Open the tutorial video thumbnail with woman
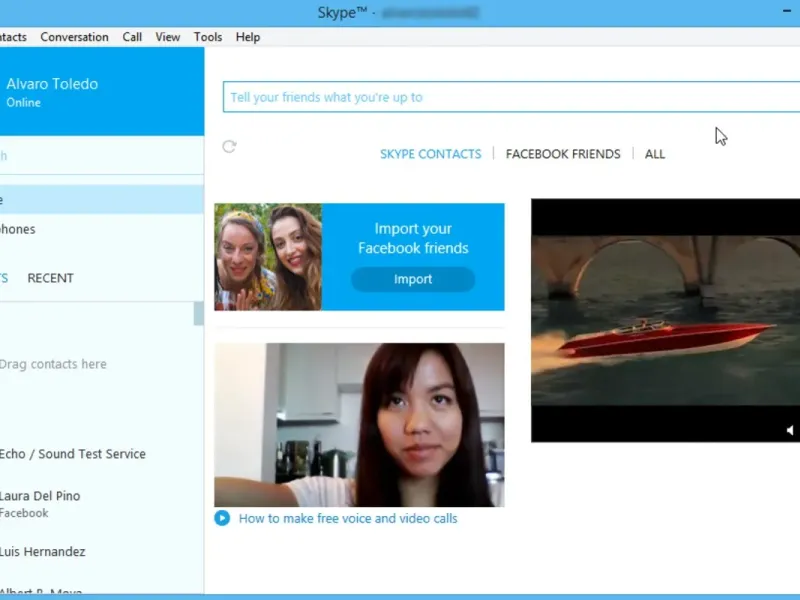Image resolution: width=800 pixels, height=600 pixels. 359,425
